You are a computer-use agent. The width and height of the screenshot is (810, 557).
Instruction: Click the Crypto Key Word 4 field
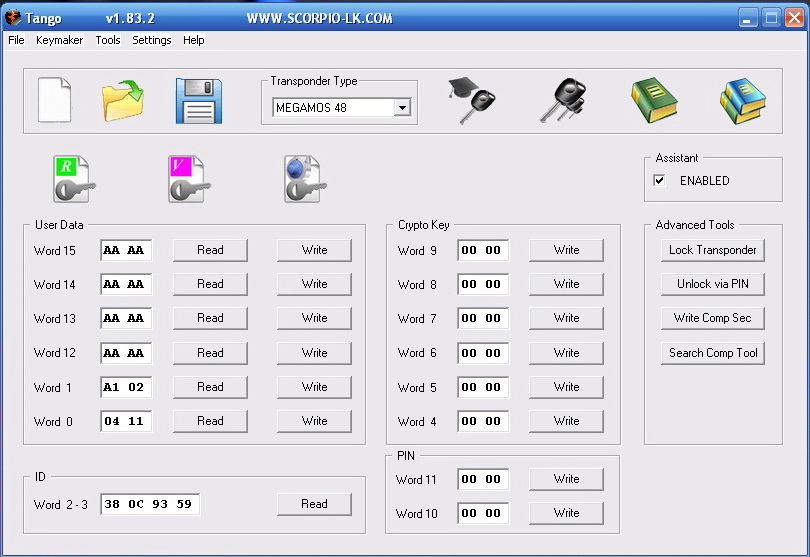pos(482,421)
